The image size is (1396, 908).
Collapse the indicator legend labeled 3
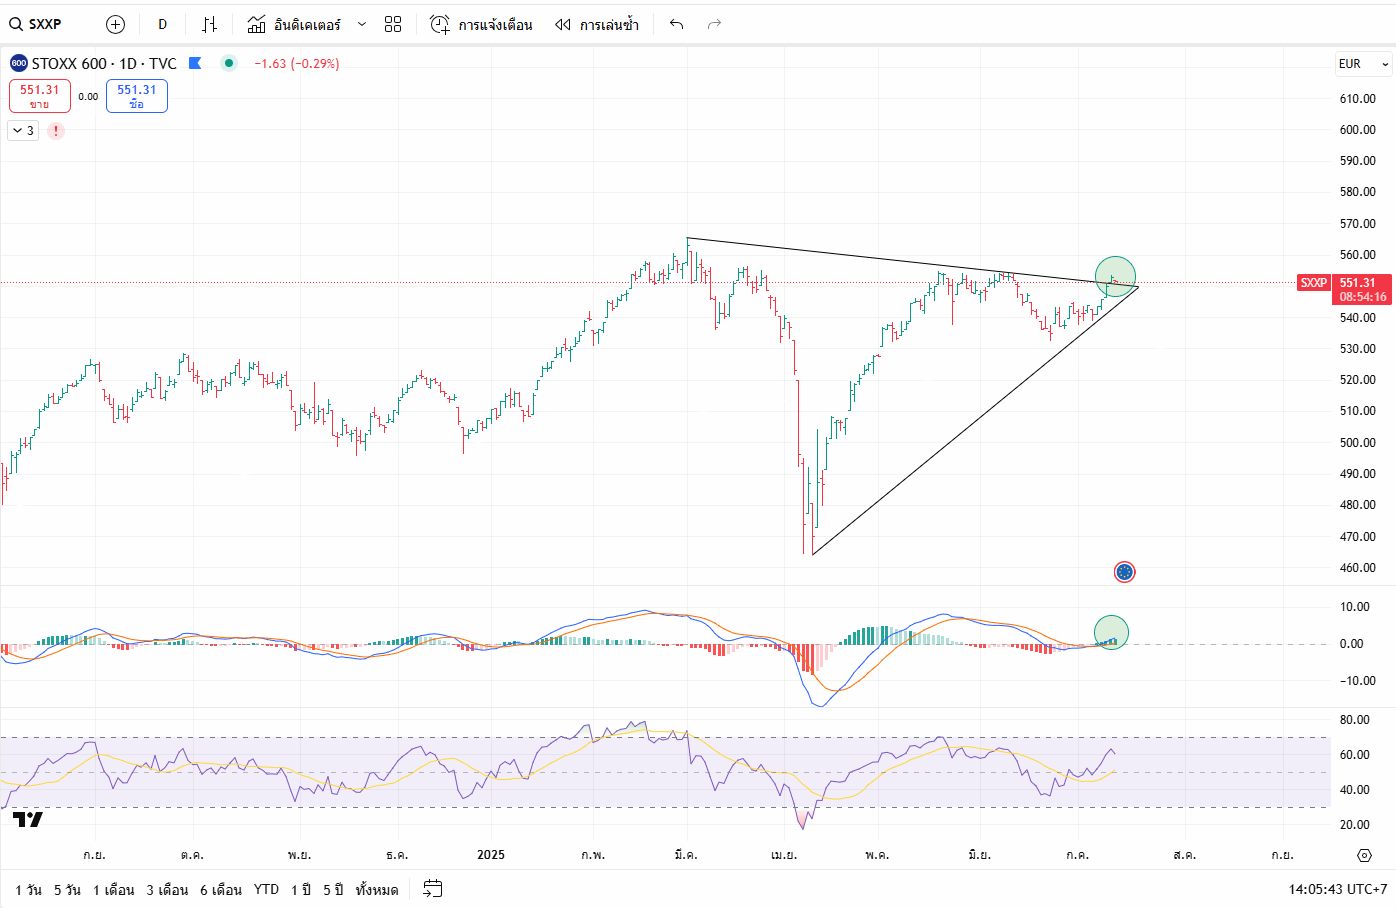tap(23, 130)
